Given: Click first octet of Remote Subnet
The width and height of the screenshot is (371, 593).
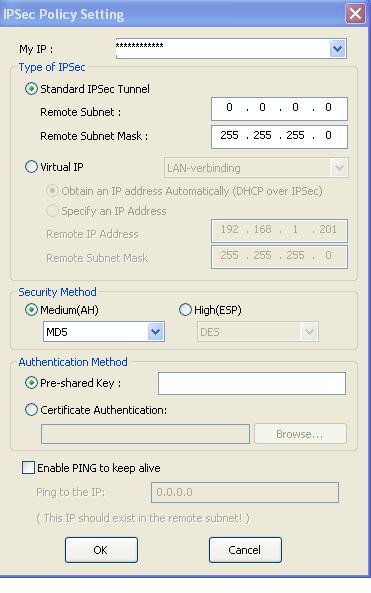Looking at the screenshot, I should tap(229, 107).
